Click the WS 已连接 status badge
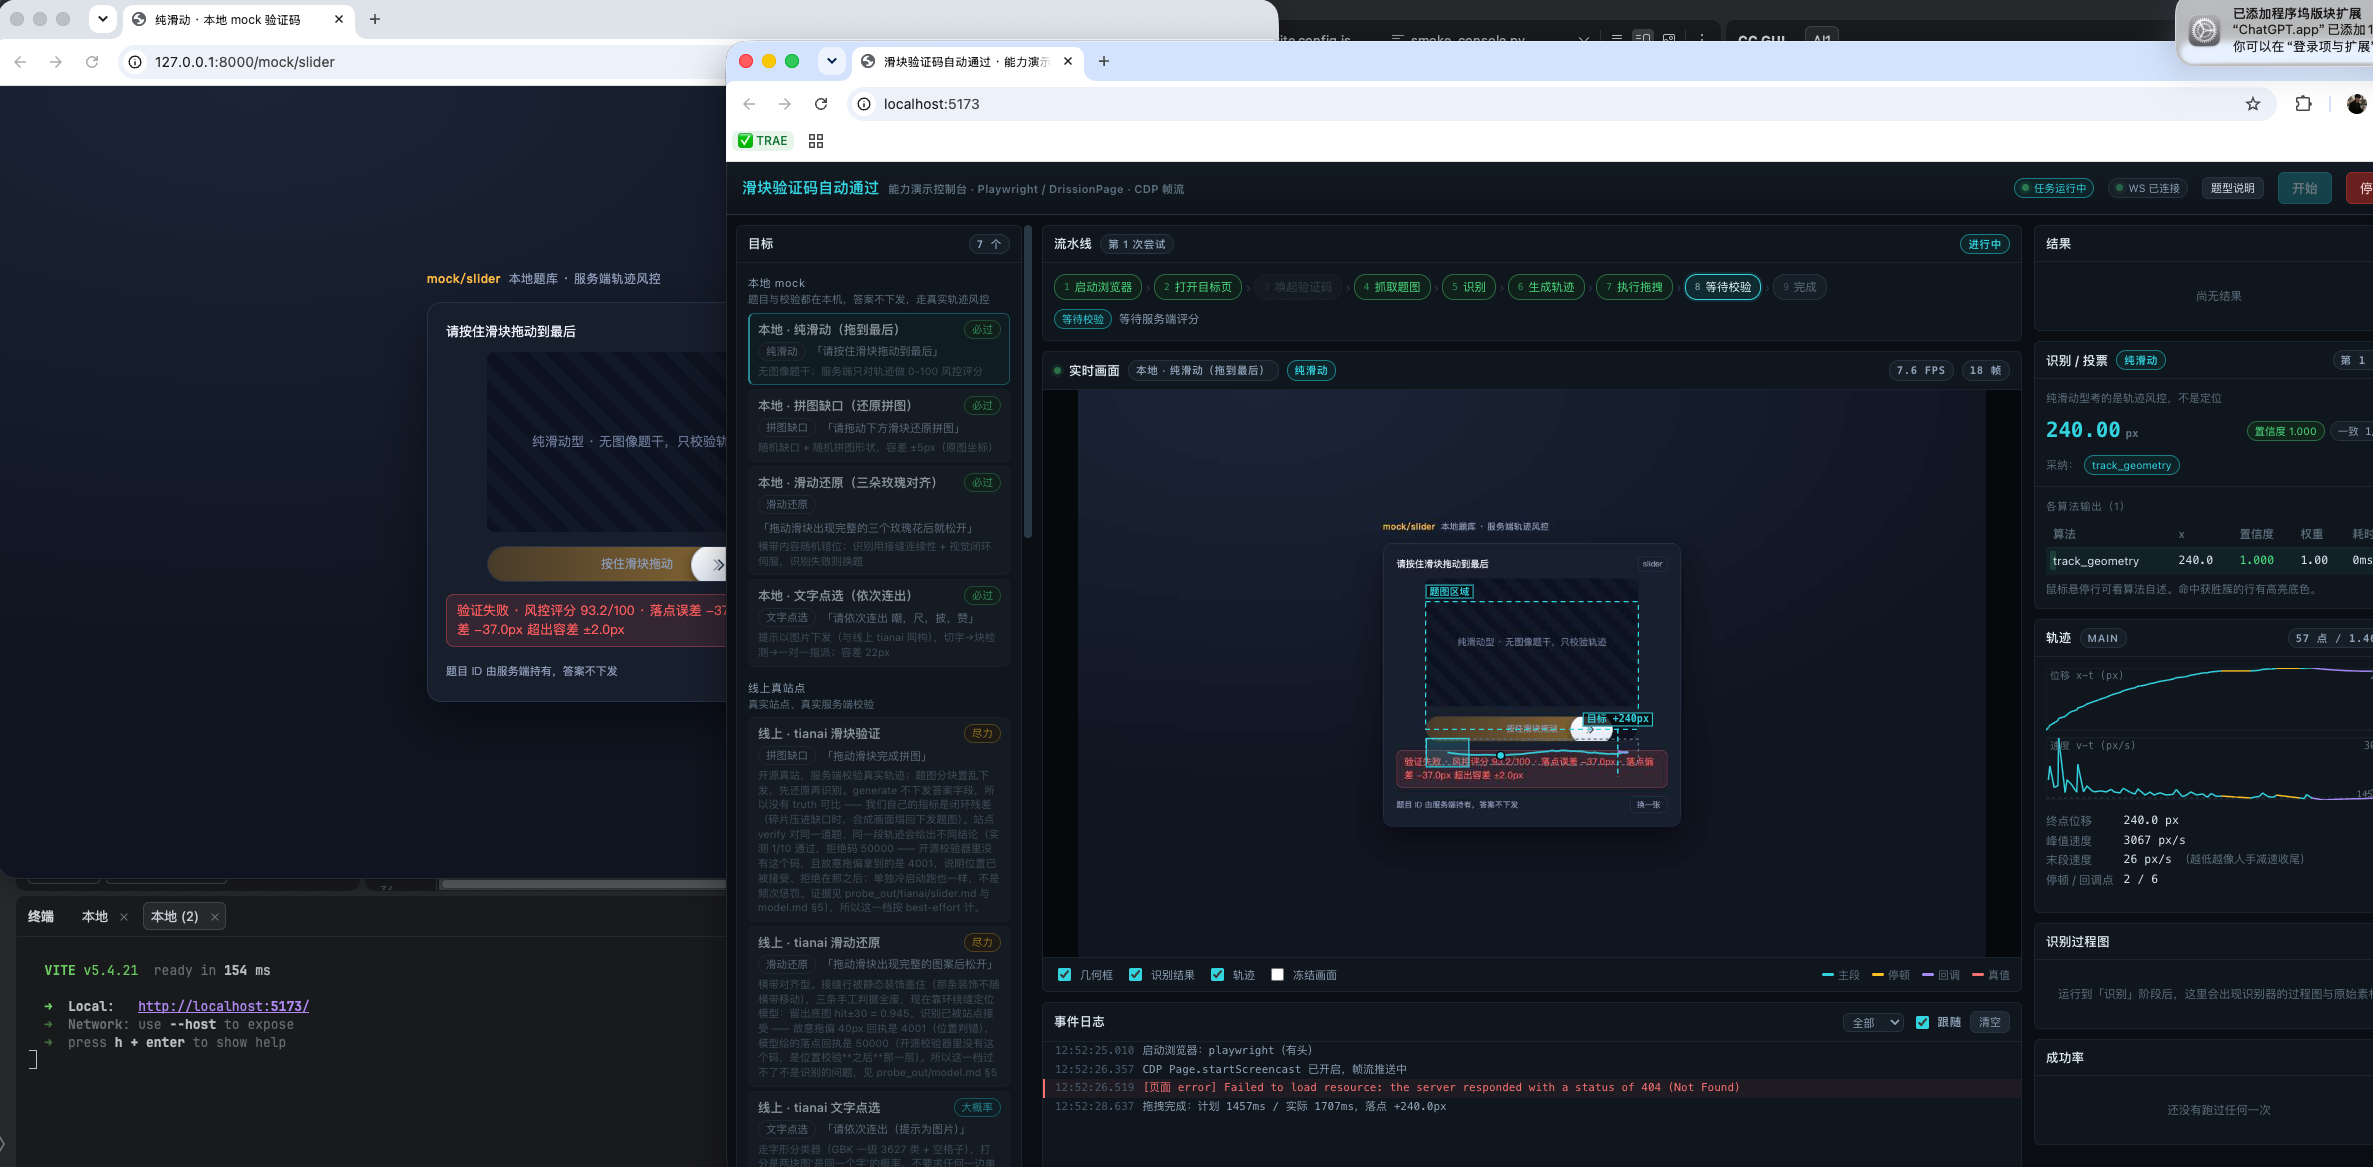The height and width of the screenshot is (1167, 2373). pos(2148,188)
